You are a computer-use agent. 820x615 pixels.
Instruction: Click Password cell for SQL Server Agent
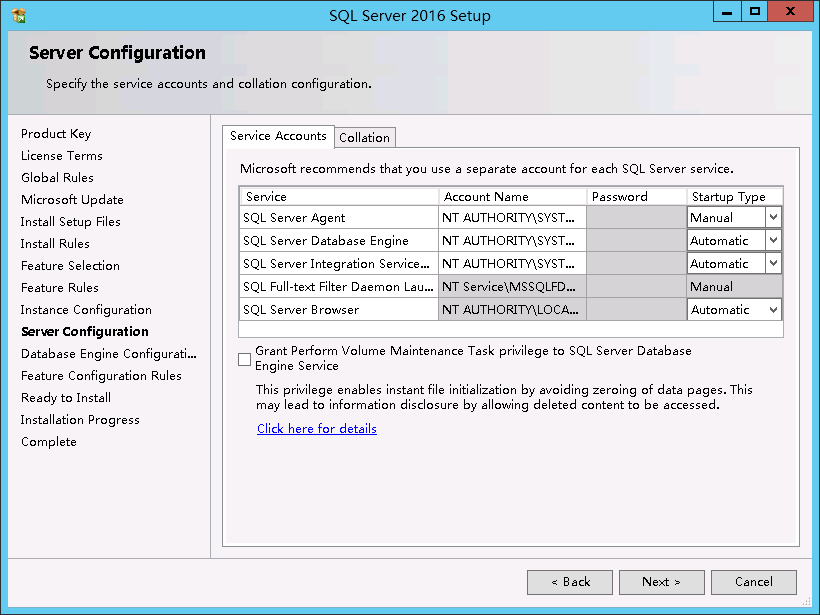click(x=636, y=217)
